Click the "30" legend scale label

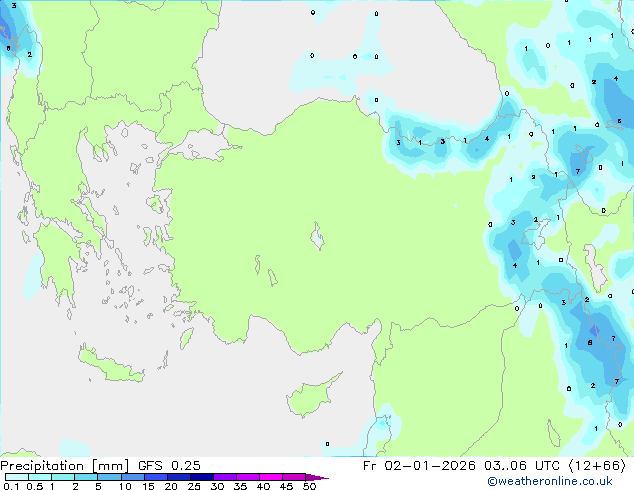pyautogui.click(x=217, y=486)
